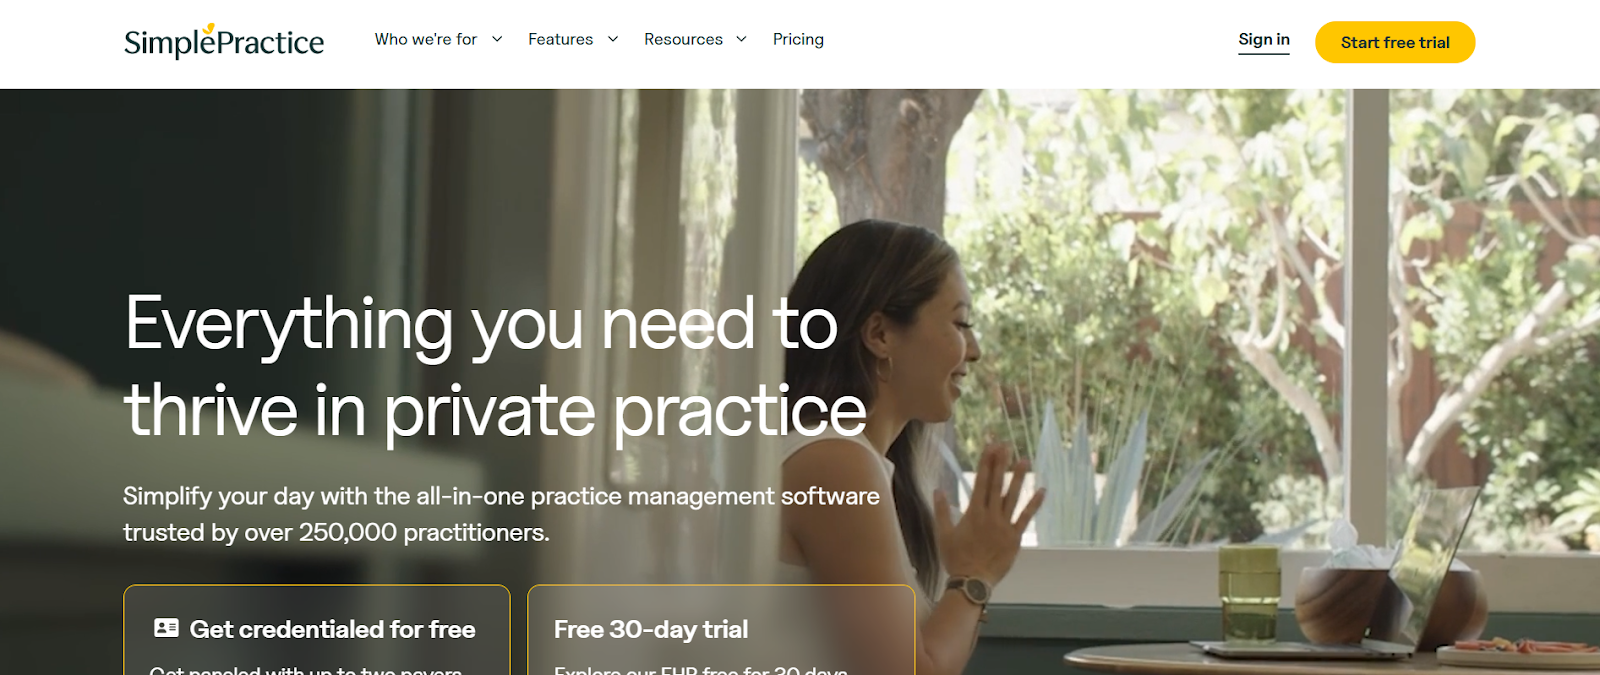Click the Simplify your day subheading text

tap(501, 514)
